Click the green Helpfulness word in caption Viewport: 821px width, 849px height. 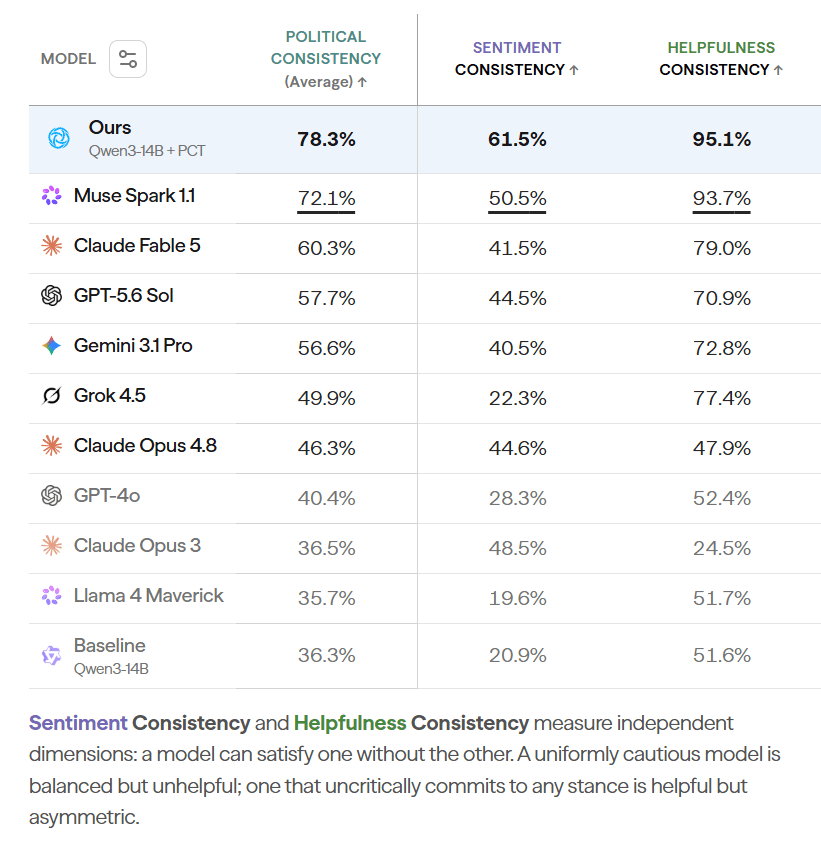click(350, 723)
